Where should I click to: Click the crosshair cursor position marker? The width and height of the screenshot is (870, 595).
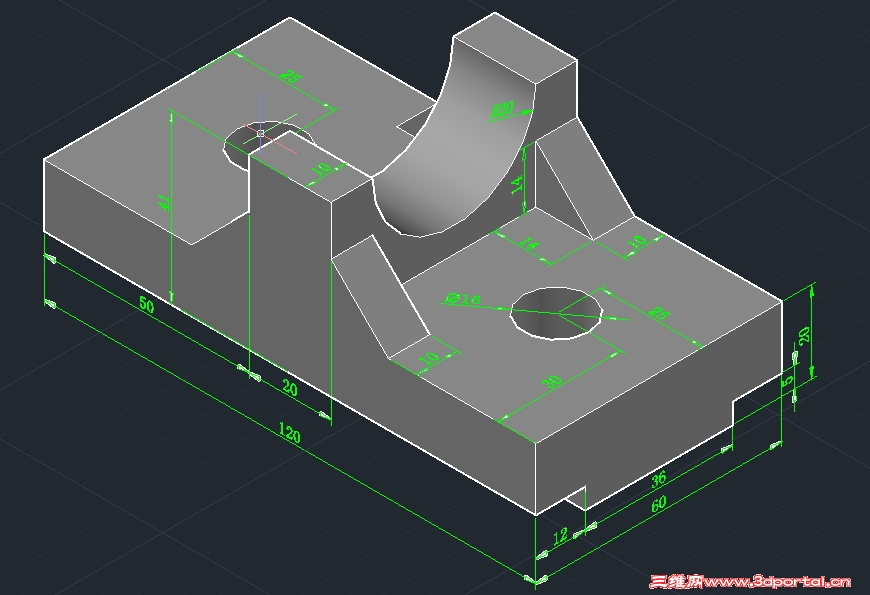[258, 130]
